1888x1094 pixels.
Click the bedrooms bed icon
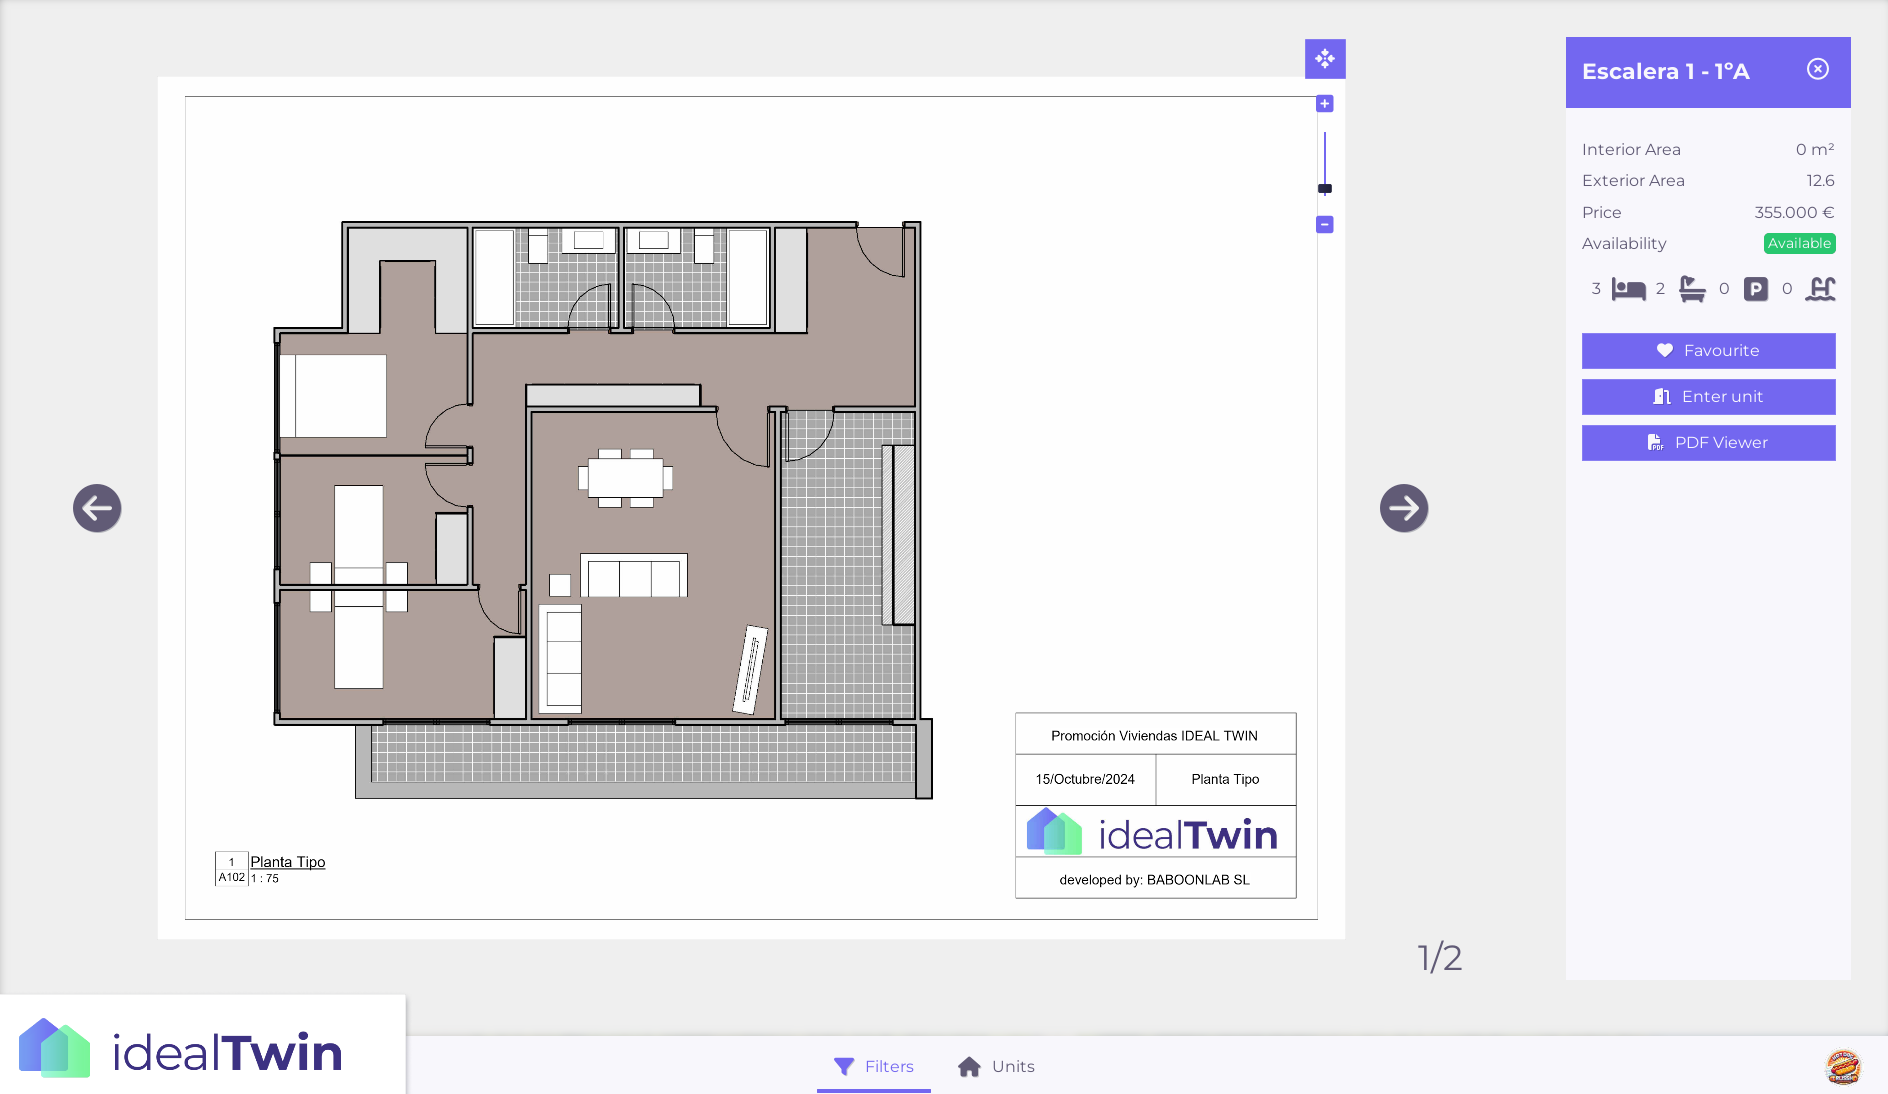(1628, 289)
